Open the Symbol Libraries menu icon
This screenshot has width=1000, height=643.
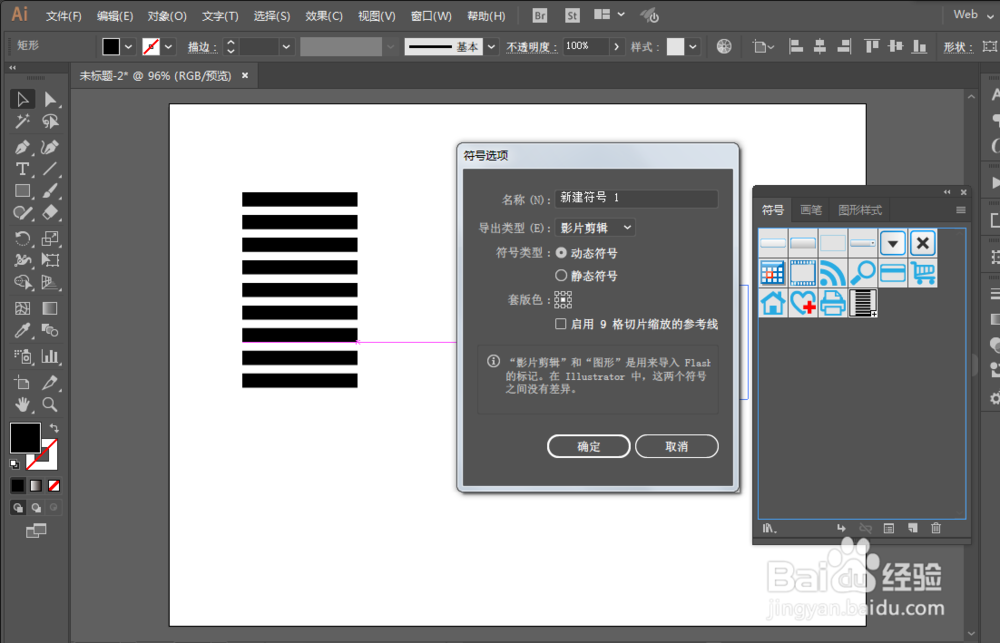click(770, 528)
